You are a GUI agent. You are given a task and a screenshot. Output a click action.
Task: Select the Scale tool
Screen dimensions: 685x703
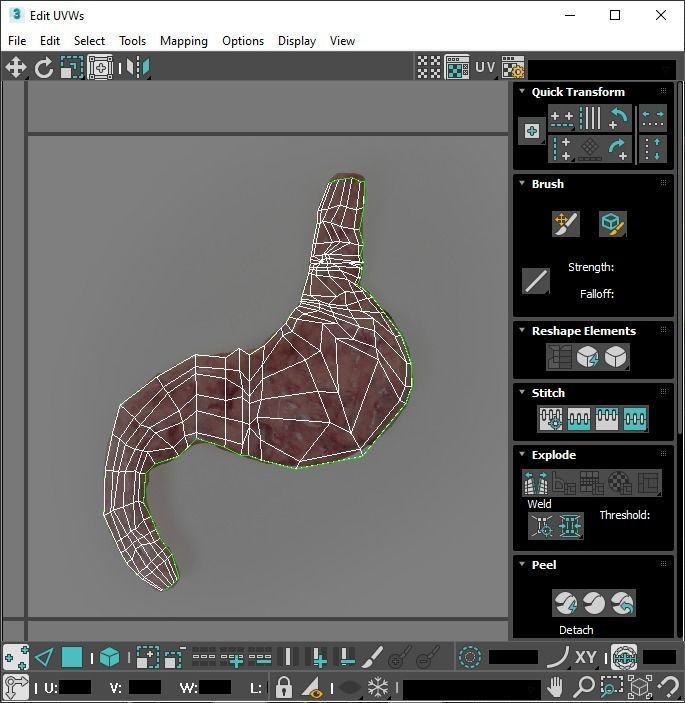[72, 68]
